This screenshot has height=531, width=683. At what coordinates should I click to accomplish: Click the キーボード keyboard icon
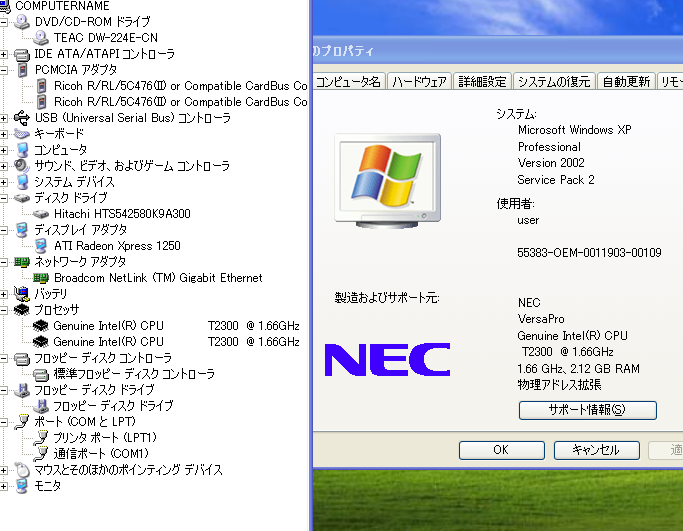(22, 134)
